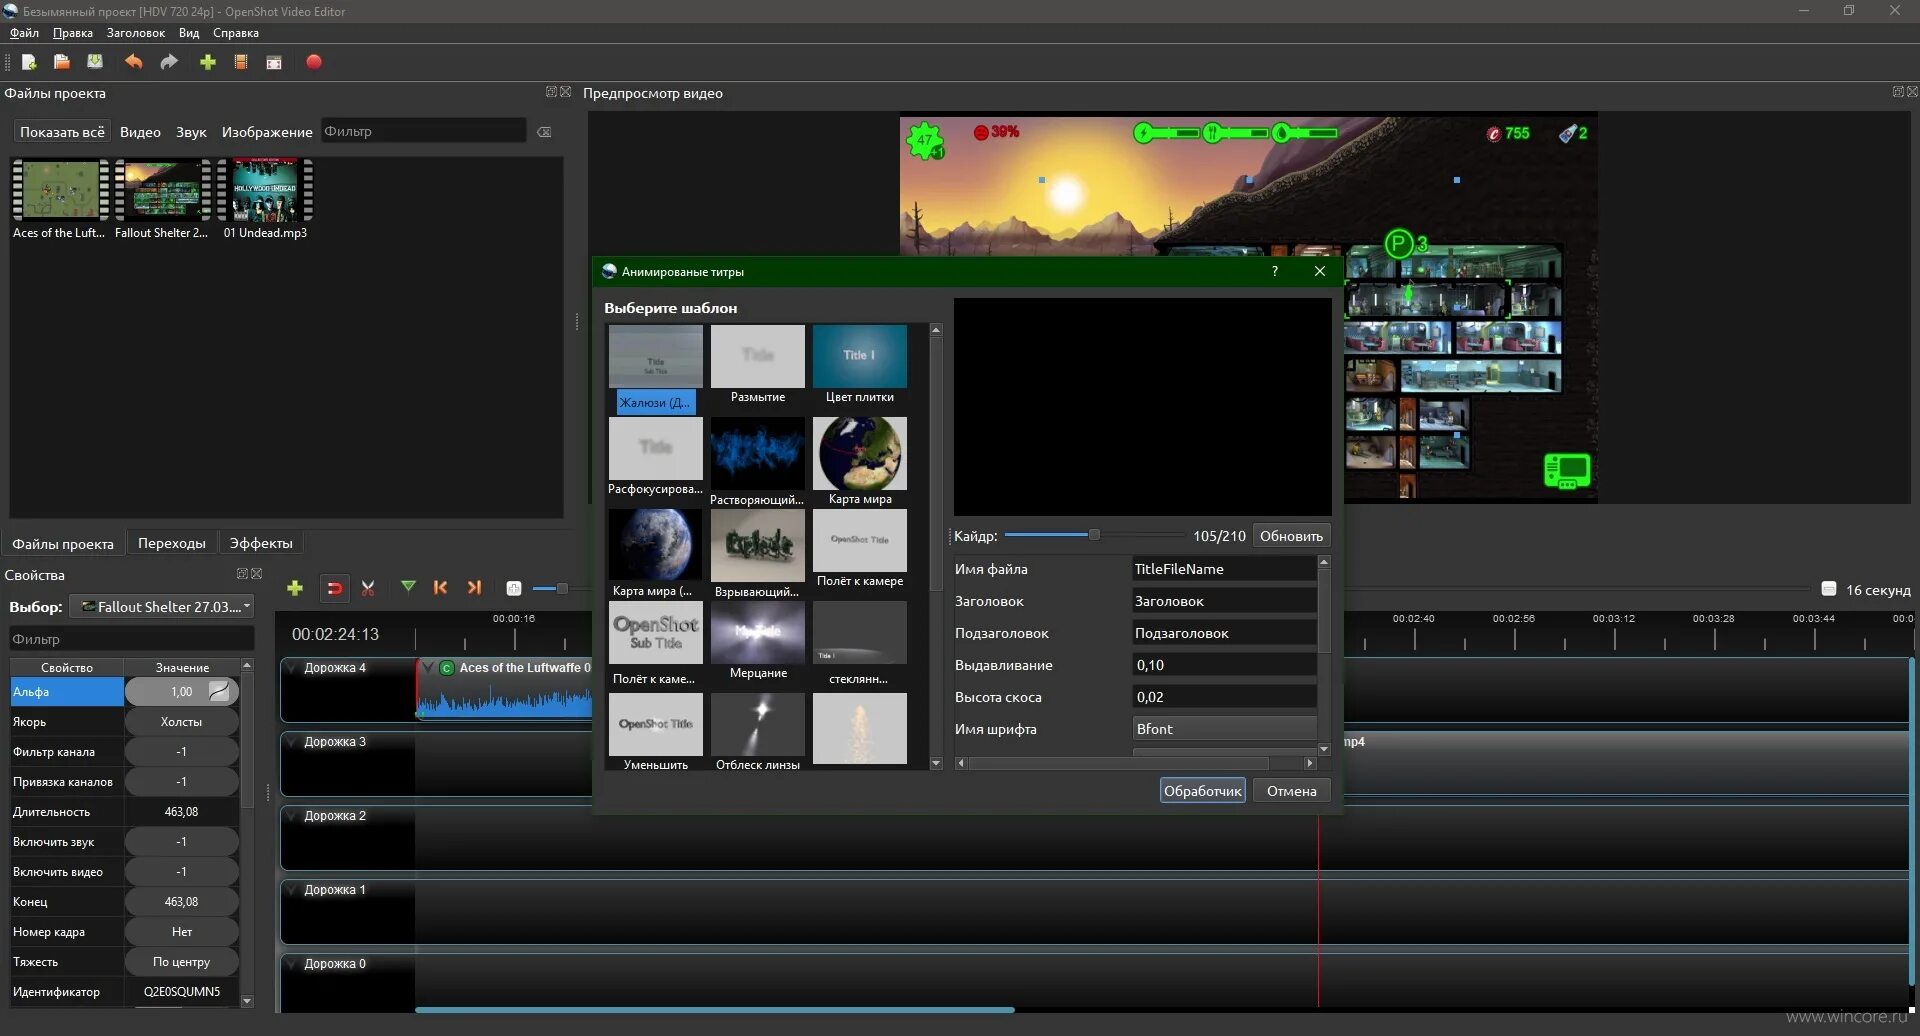Collapse the Дорожка 4 track

291,667
